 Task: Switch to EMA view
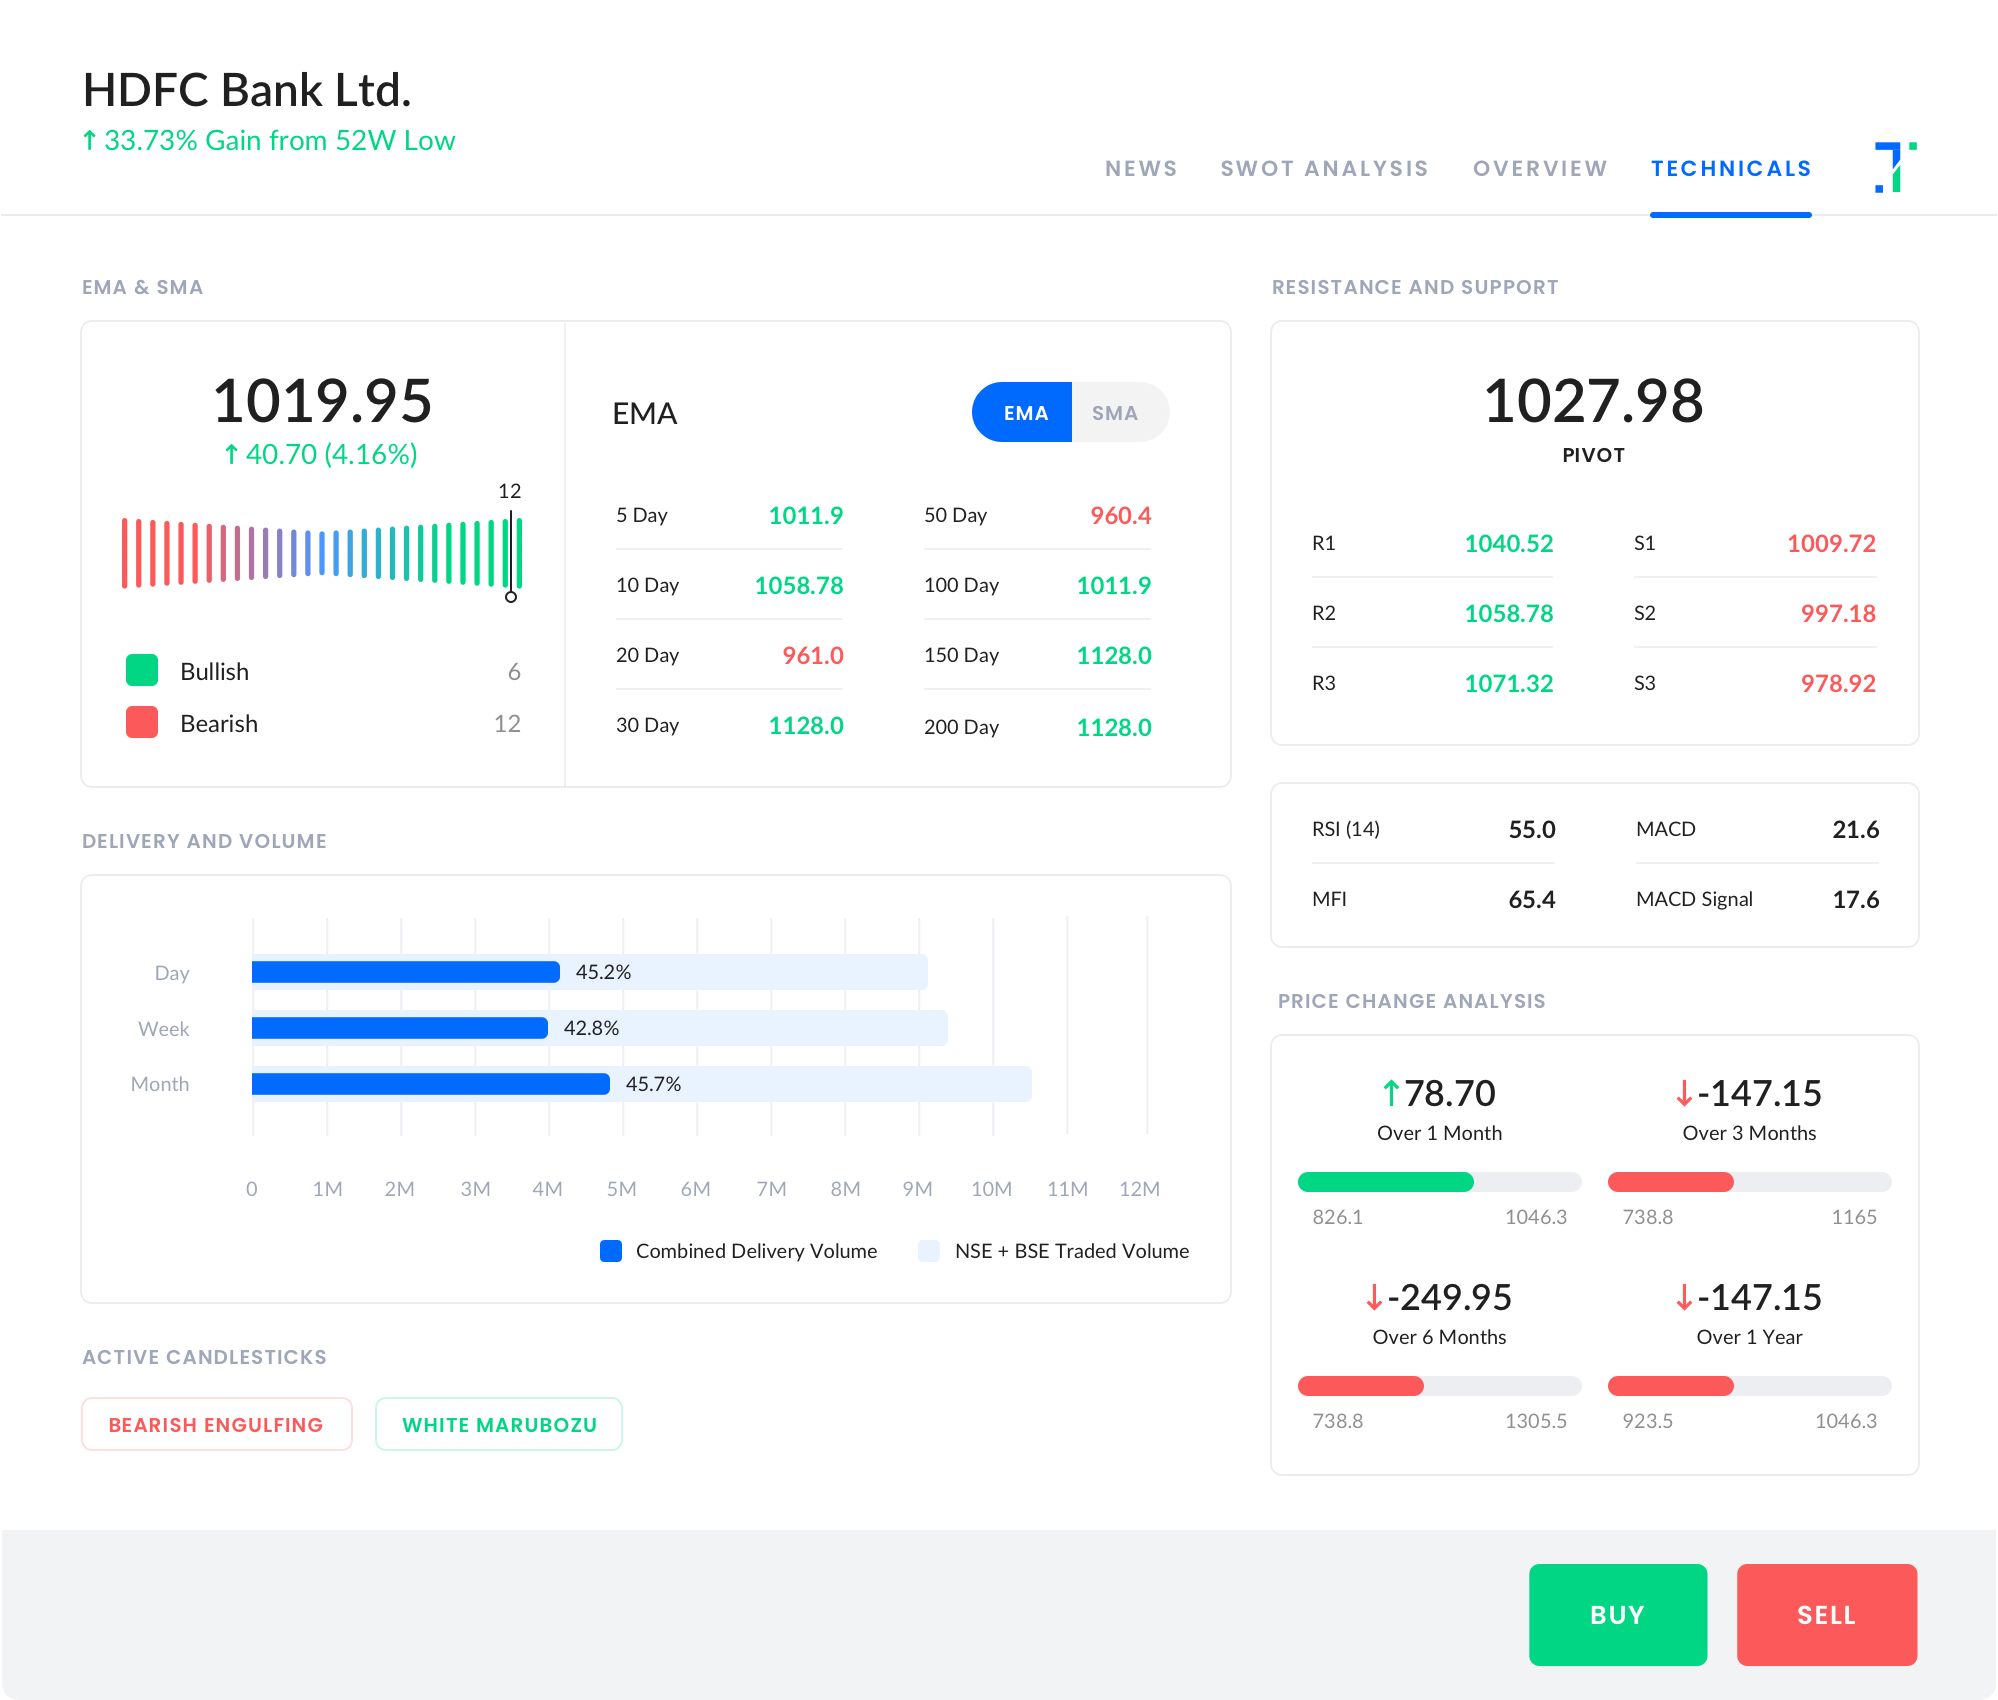click(x=1022, y=412)
